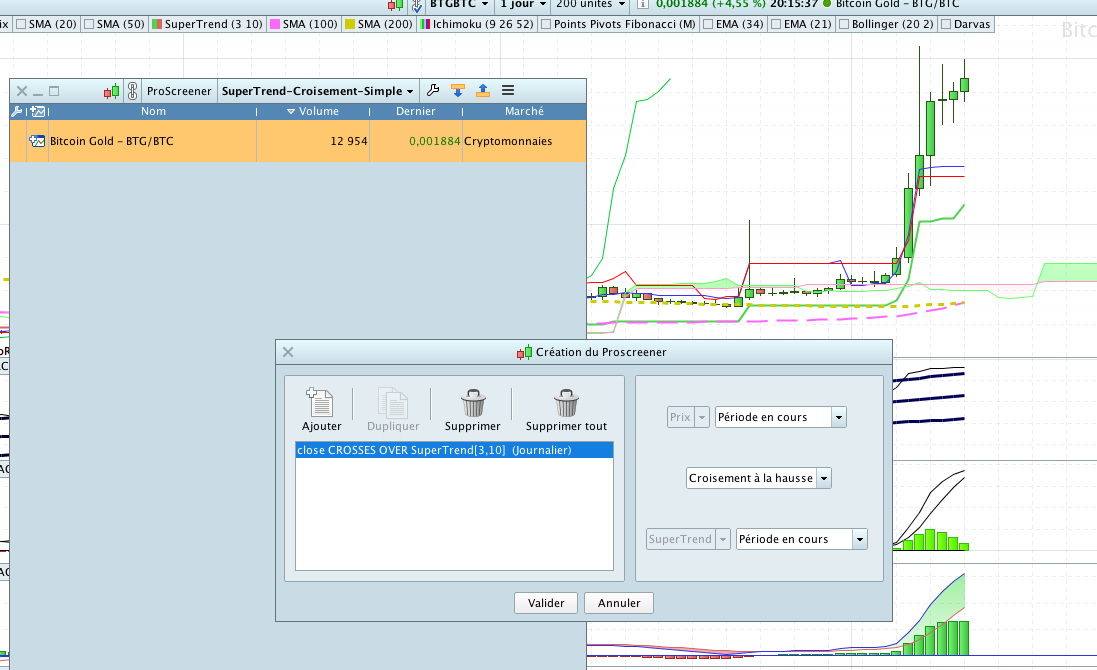Open the ProScreener hamburger menu

(x=507, y=91)
